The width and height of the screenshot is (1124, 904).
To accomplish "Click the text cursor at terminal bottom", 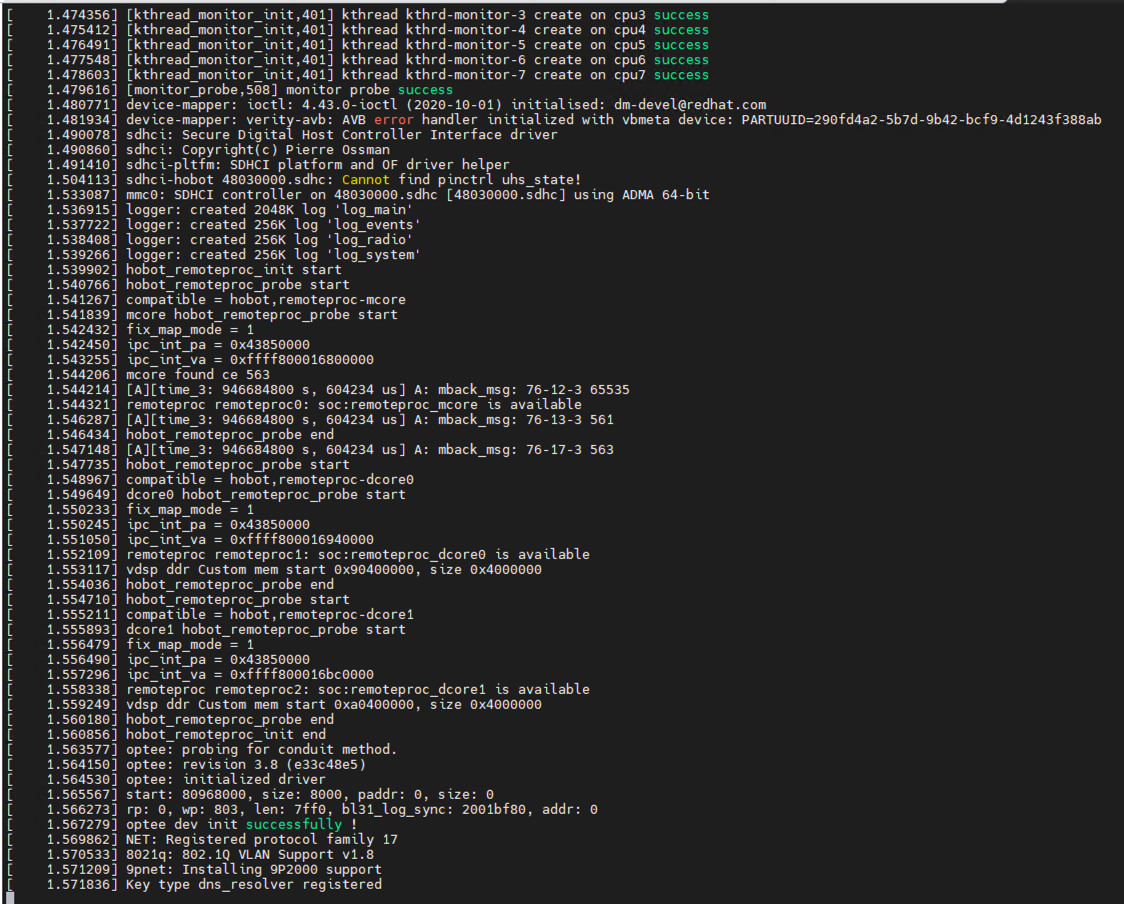I will pyautogui.click(x=10, y=897).
